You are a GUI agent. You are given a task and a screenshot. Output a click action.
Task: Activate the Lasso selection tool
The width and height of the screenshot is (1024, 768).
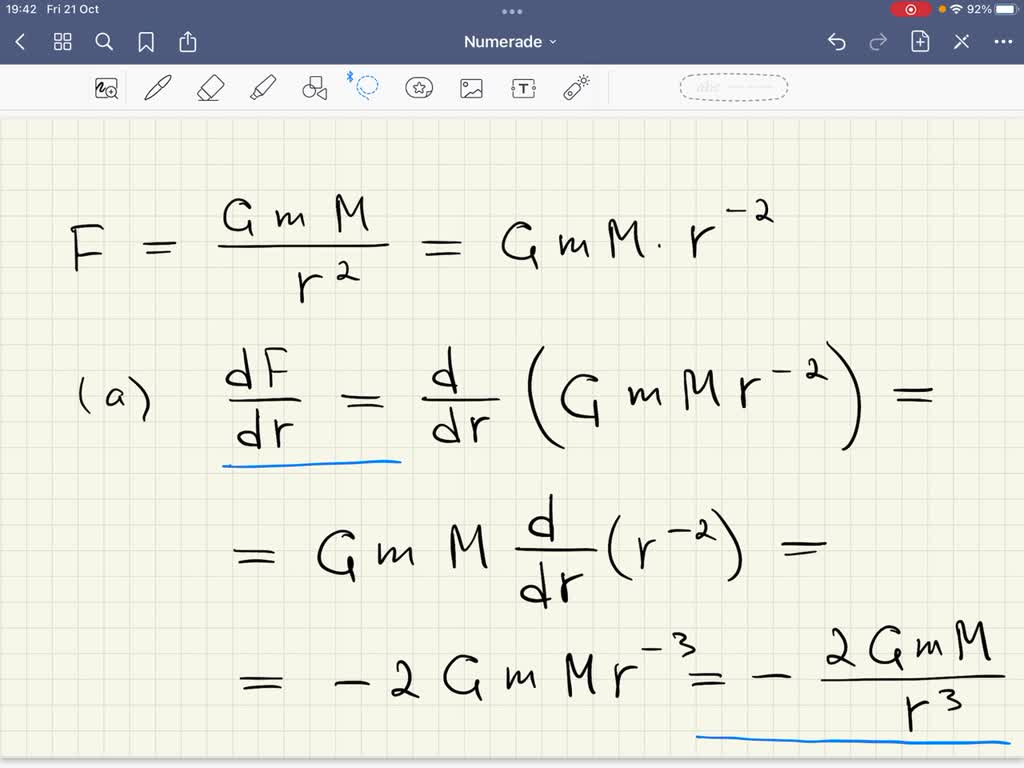pos(366,87)
